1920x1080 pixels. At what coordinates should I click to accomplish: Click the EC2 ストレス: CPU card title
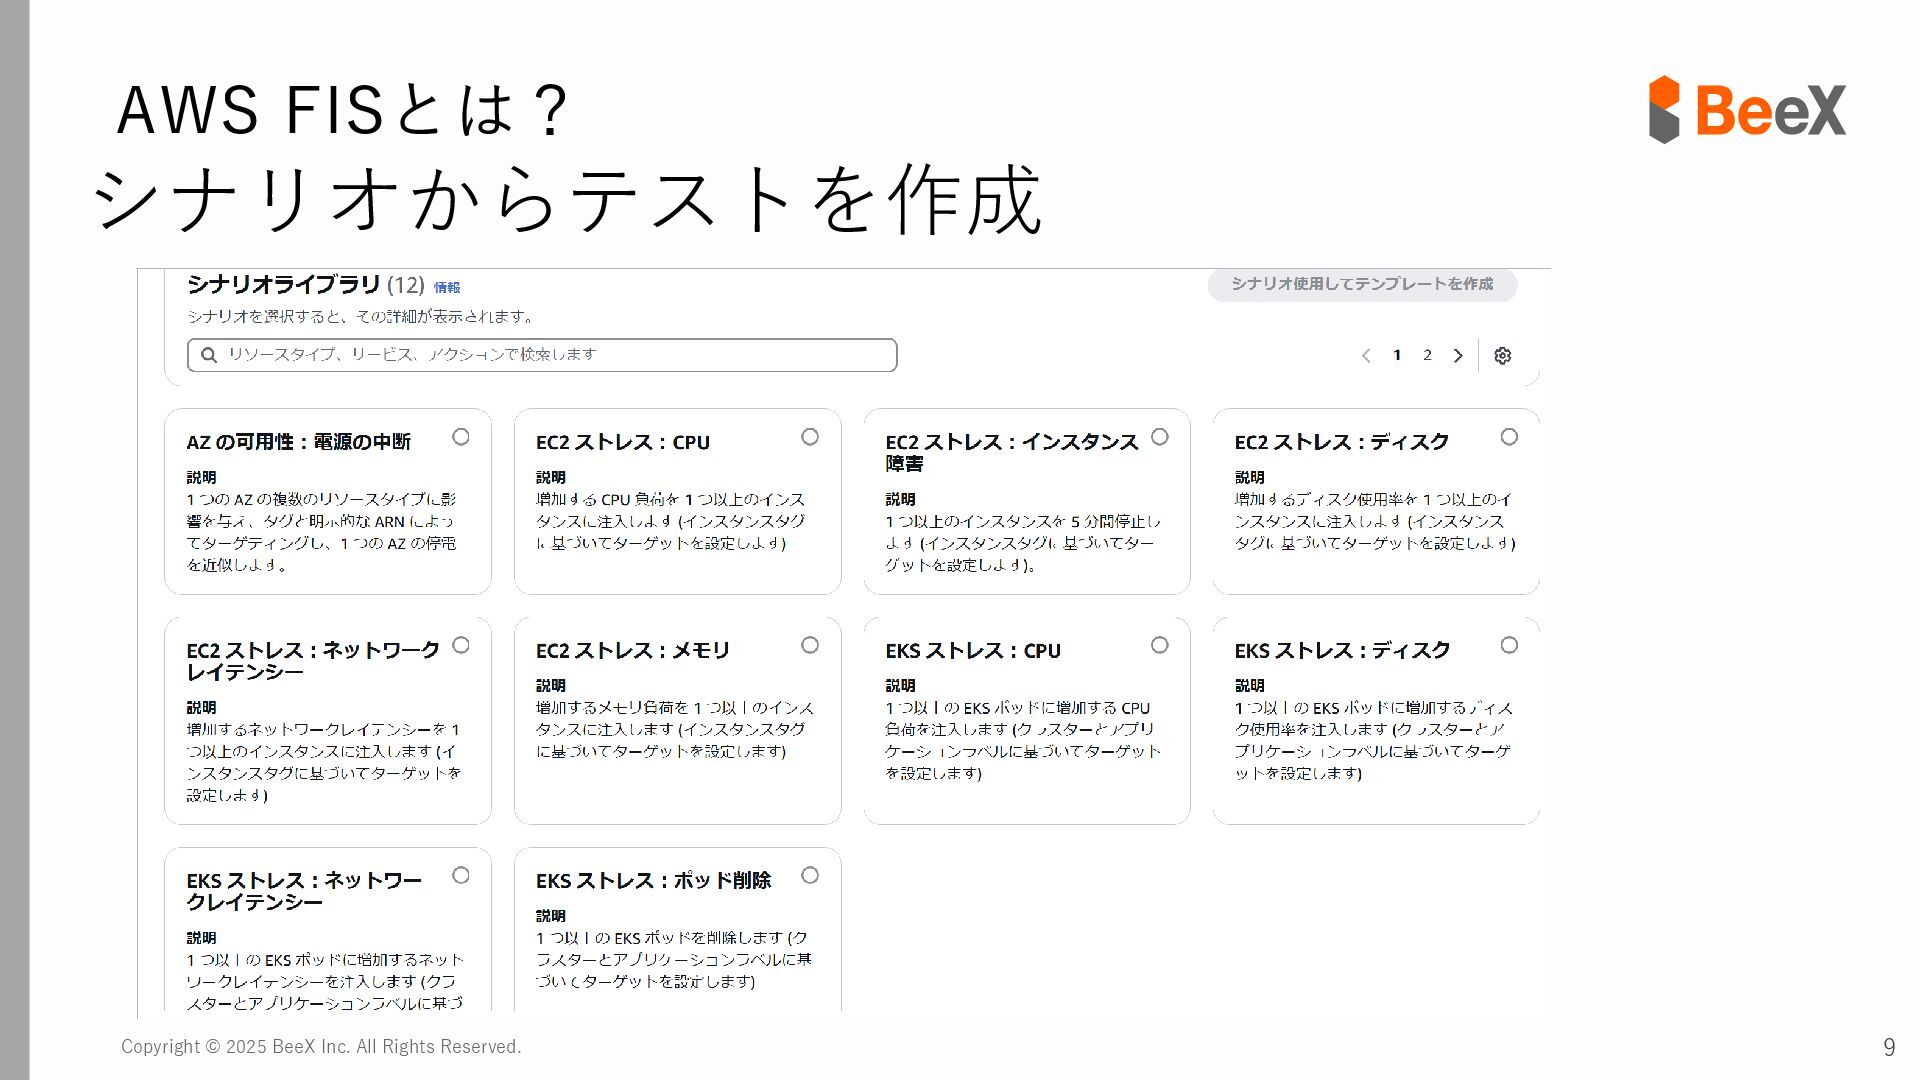[x=623, y=442]
